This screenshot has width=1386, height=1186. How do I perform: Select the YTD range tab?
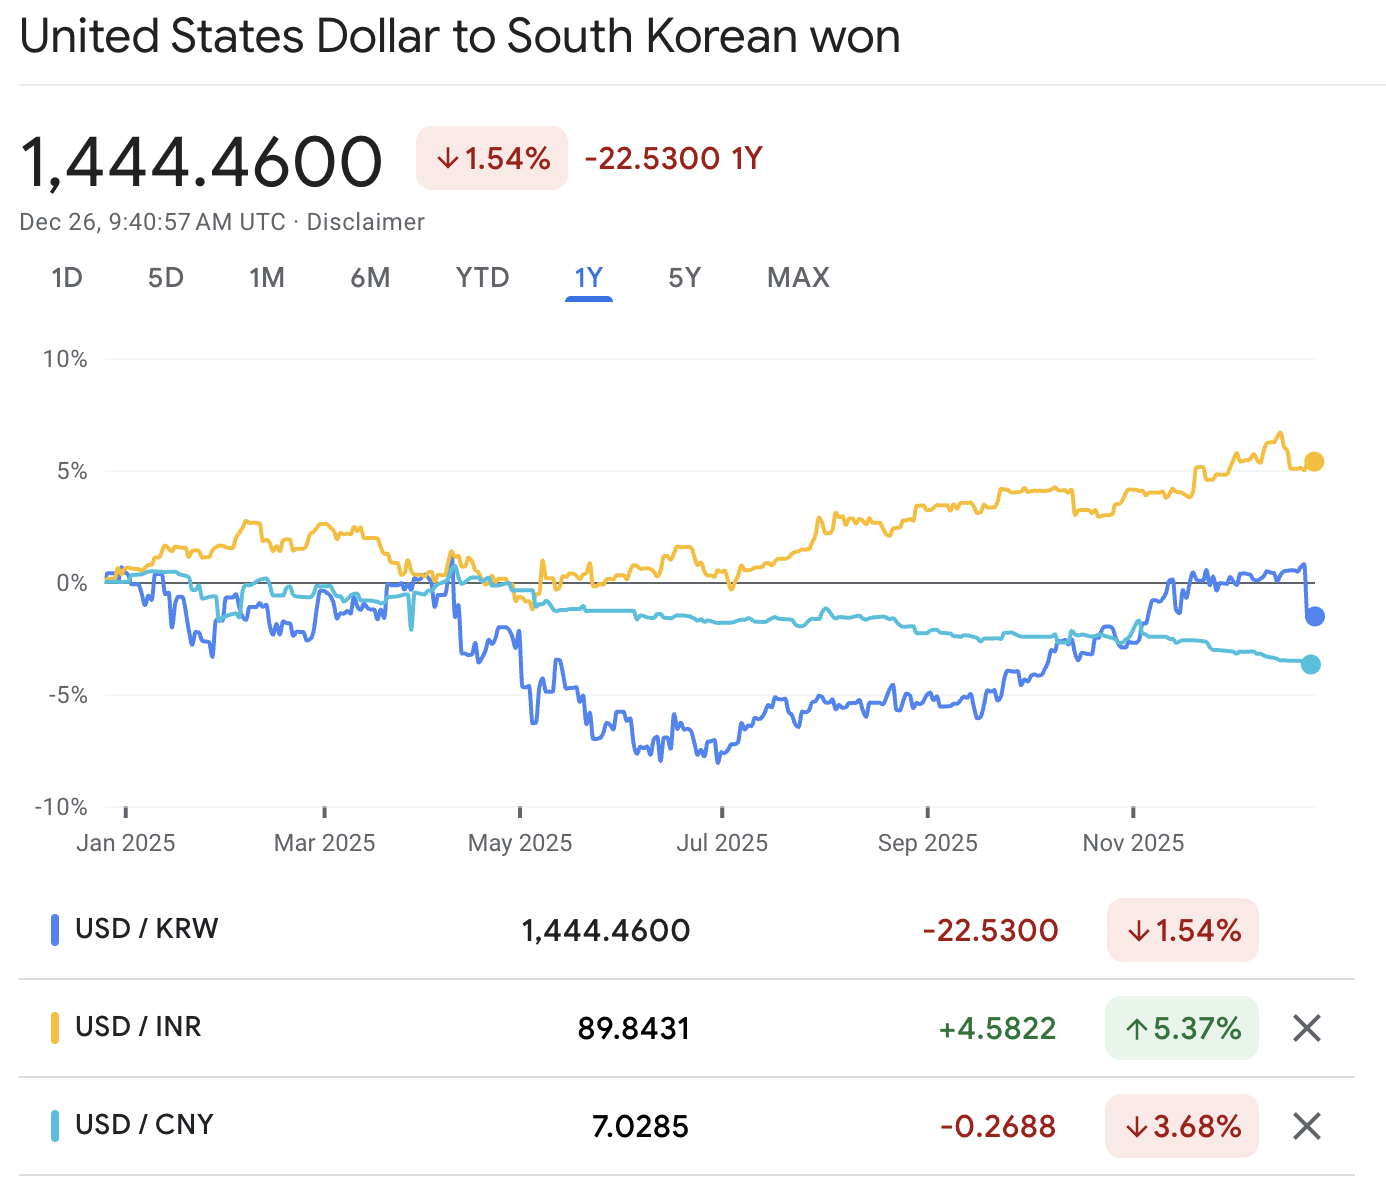(482, 278)
